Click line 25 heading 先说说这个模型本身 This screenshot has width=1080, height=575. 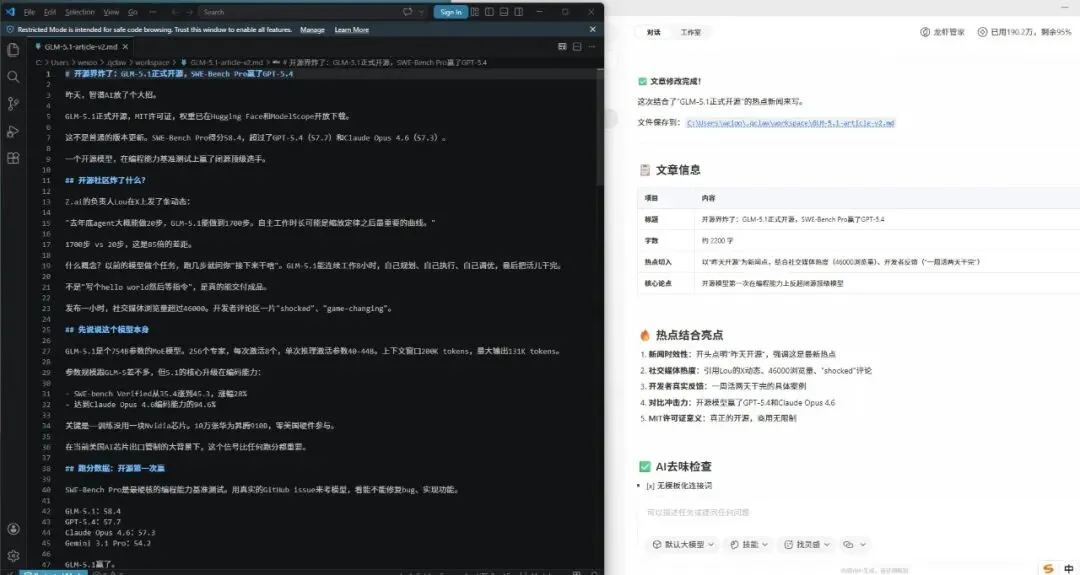point(106,329)
